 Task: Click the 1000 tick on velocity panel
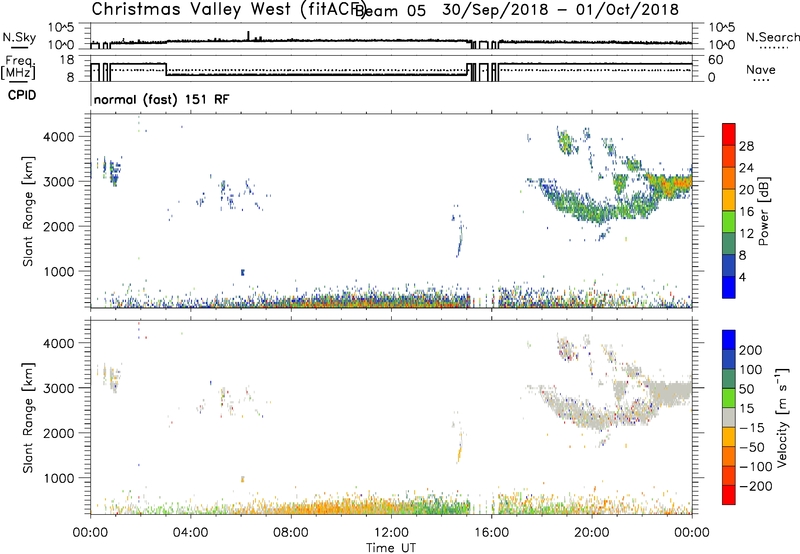(x=59, y=478)
